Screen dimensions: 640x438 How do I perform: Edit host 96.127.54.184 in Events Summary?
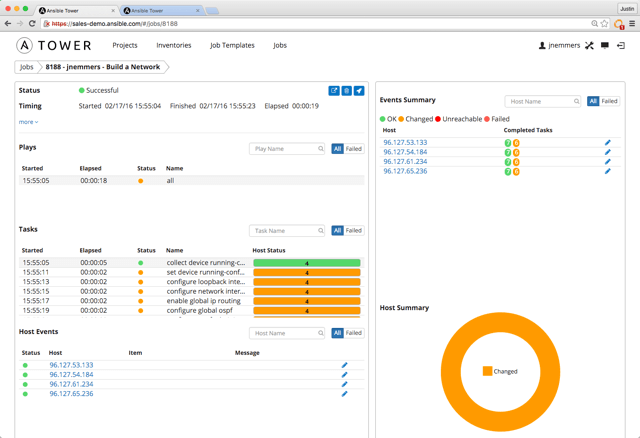[x=608, y=152]
